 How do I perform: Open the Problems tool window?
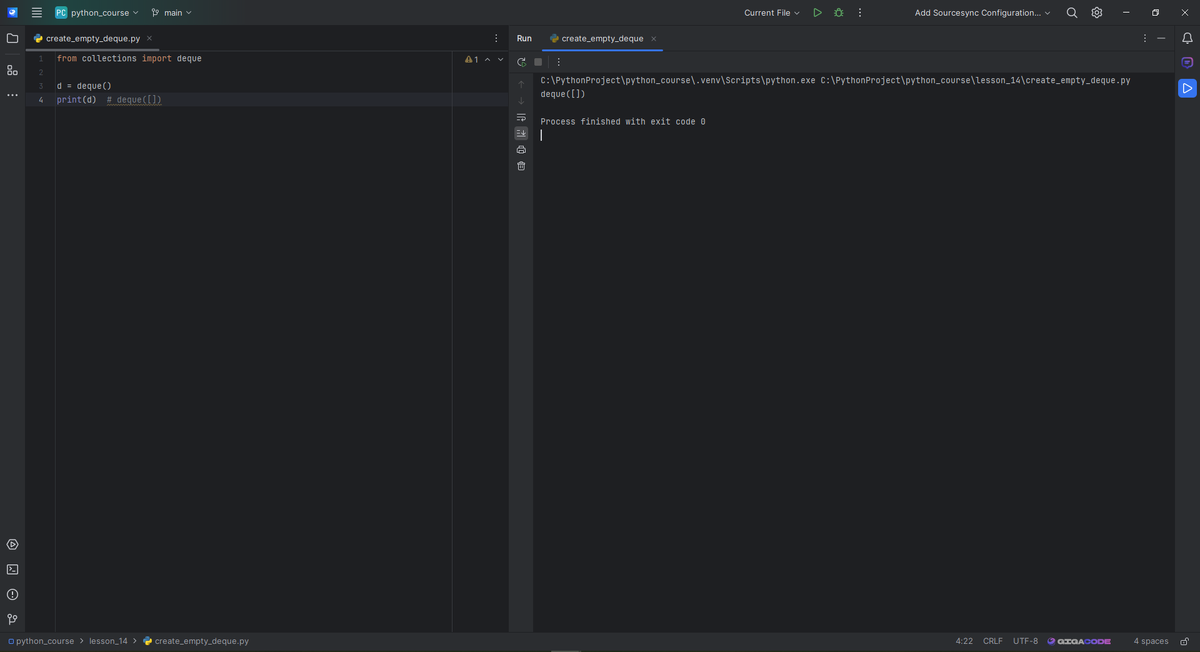(x=12, y=595)
